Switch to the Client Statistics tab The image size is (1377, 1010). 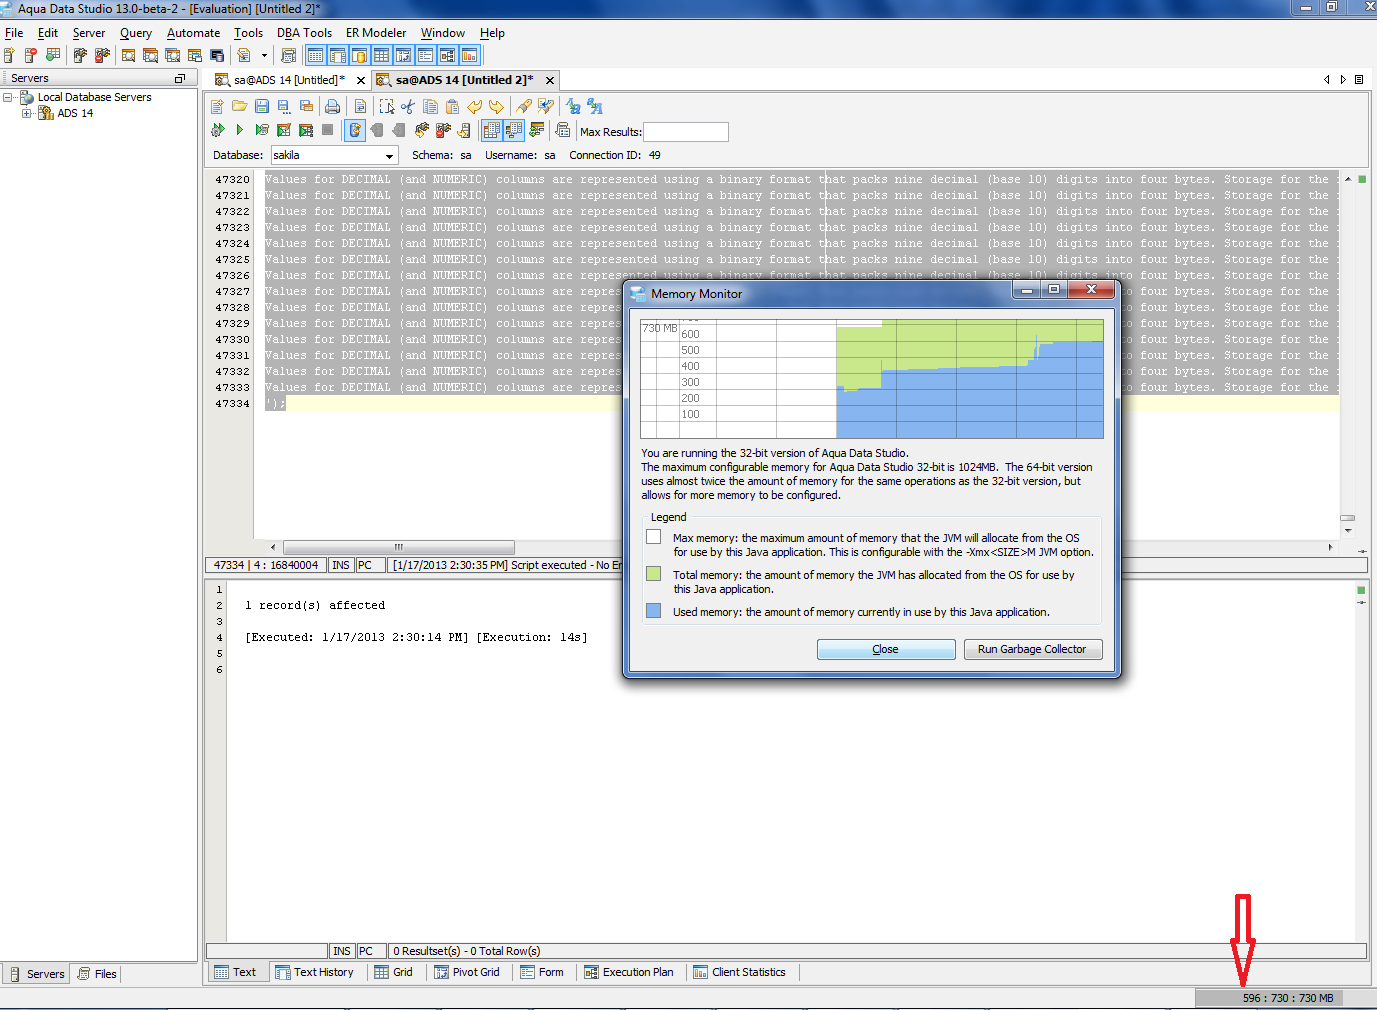pos(739,972)
